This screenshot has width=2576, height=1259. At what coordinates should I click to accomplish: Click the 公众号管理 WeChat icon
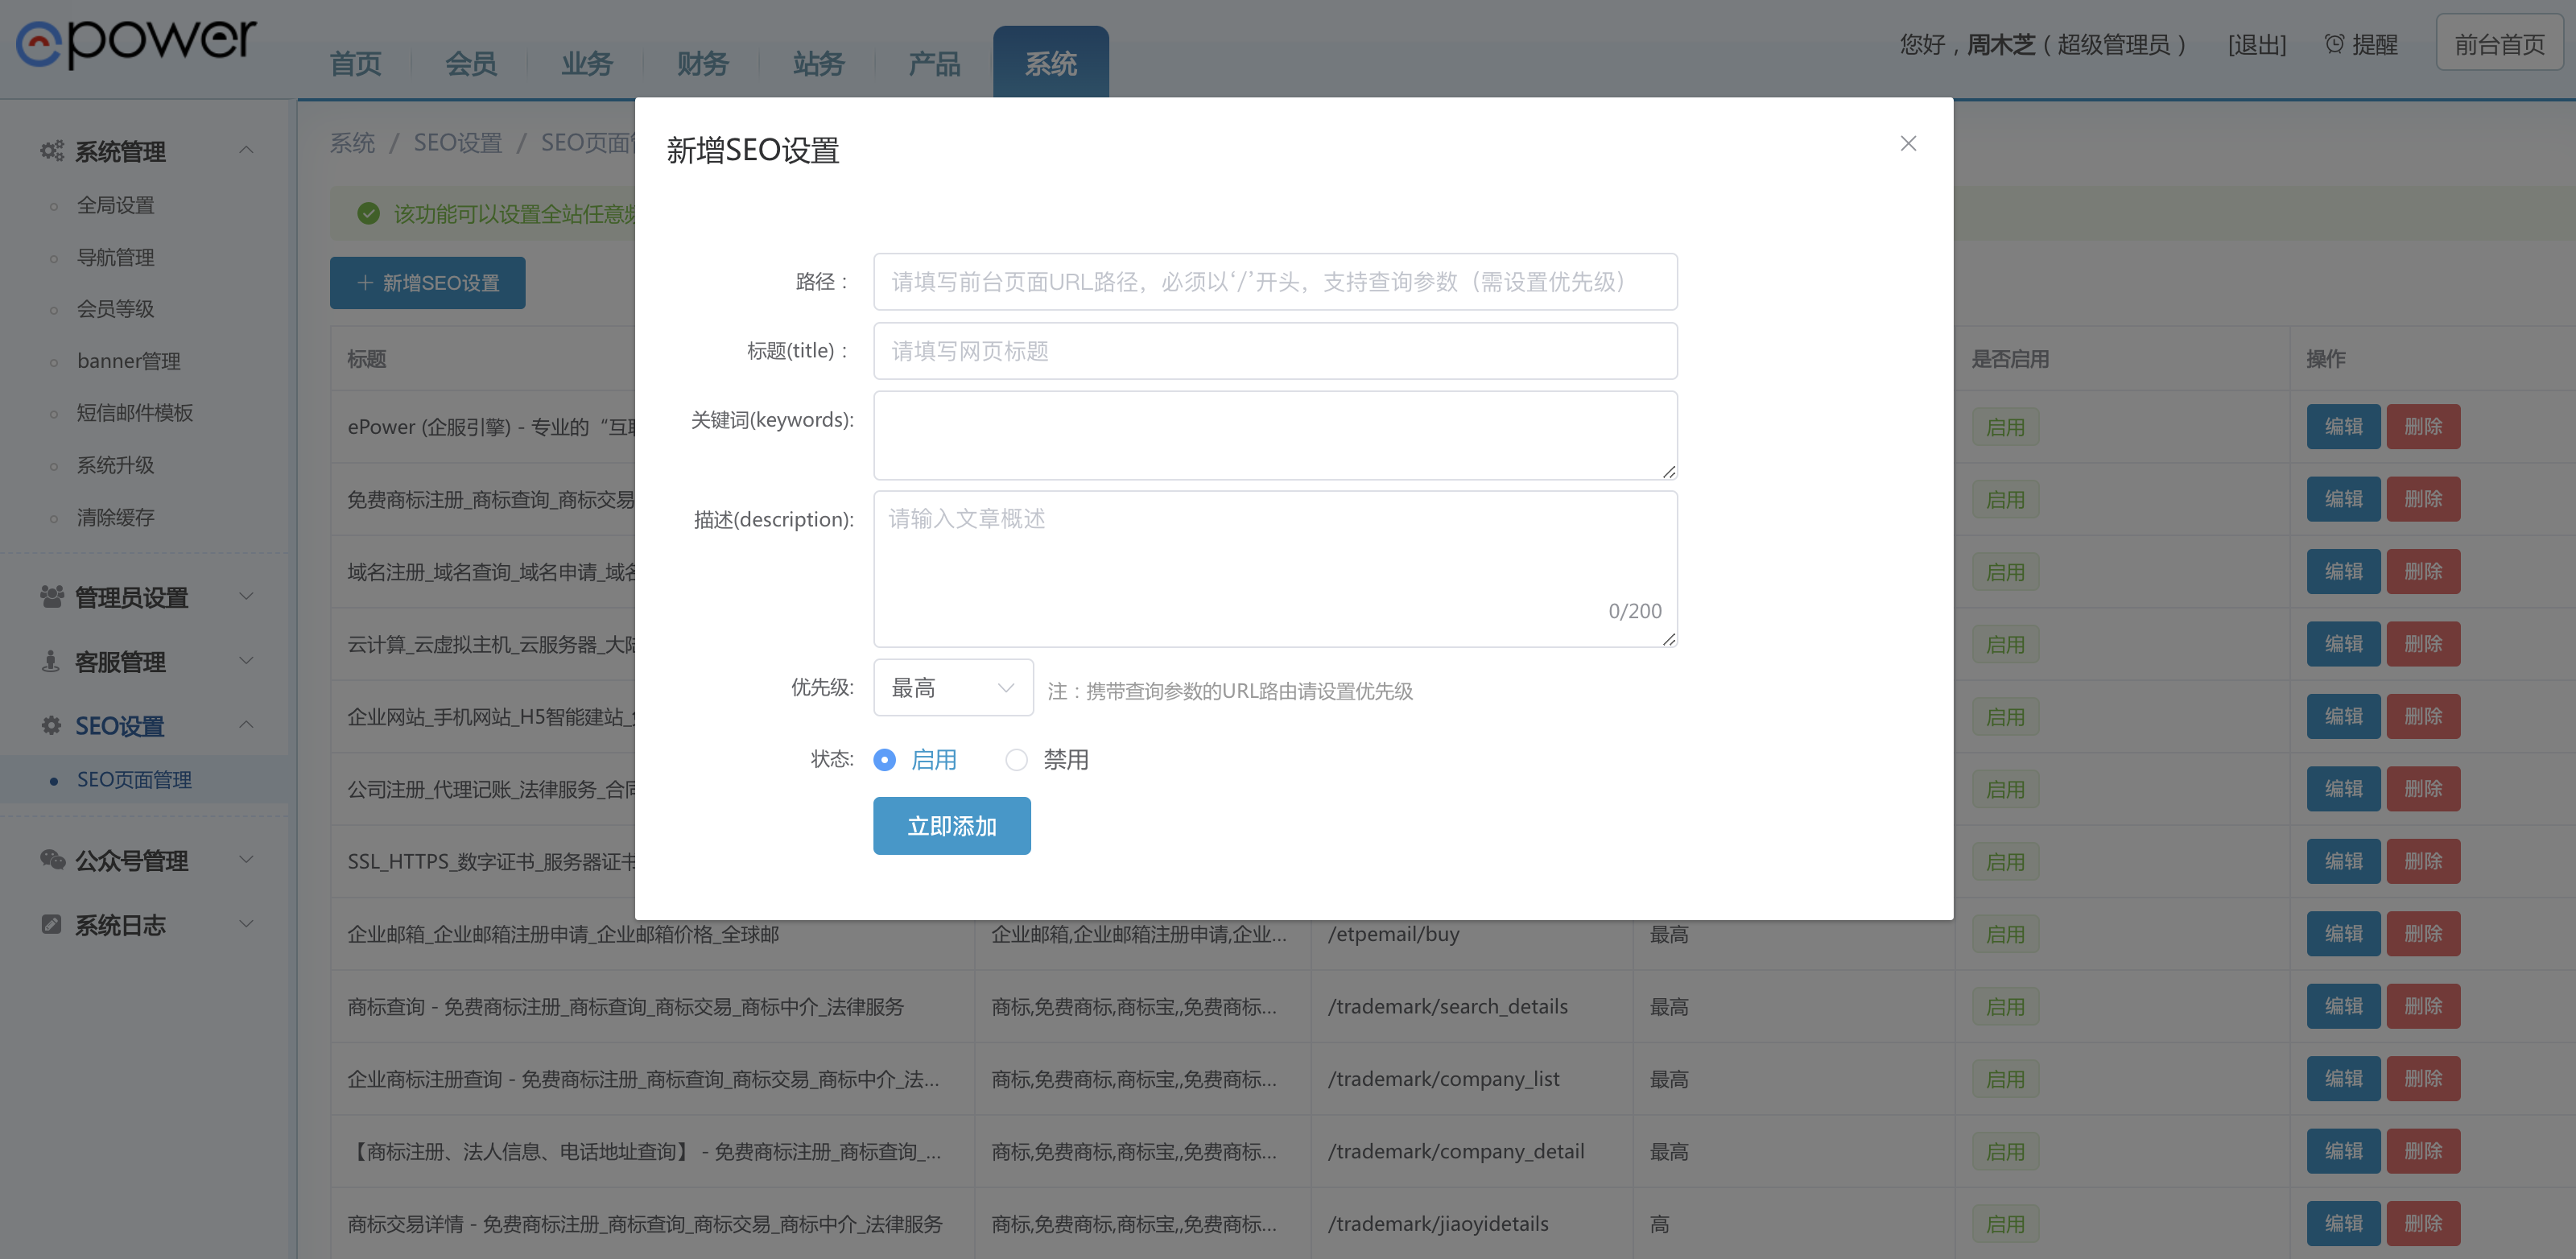point(52,860)
